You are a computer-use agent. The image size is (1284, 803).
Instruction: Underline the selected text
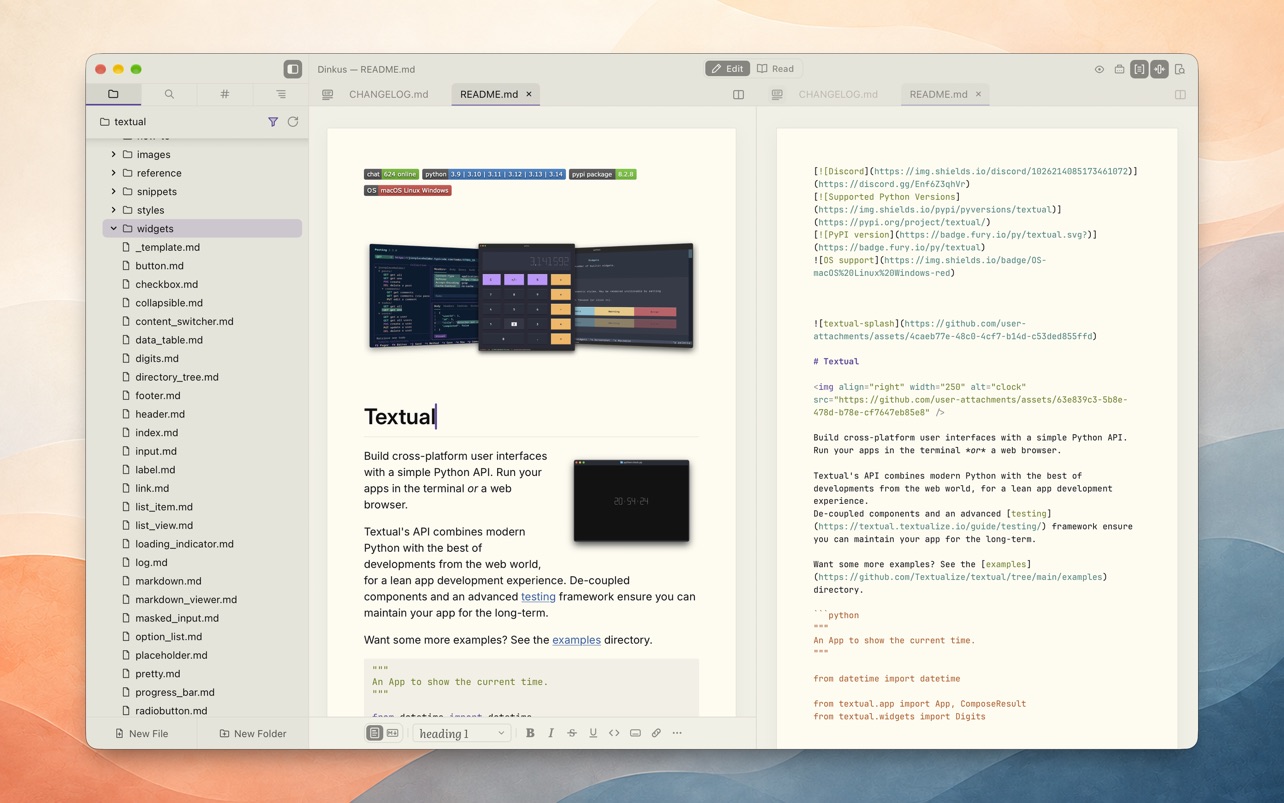pyautogui.click(x=593, y=733)
